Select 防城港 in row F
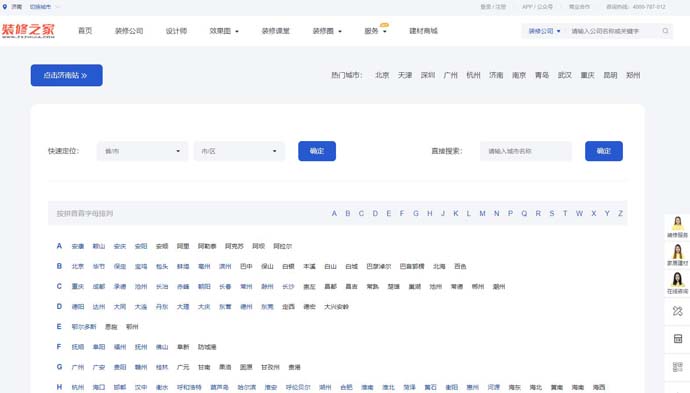This screenshot has width=690, height=393. (x=207, y=347)
